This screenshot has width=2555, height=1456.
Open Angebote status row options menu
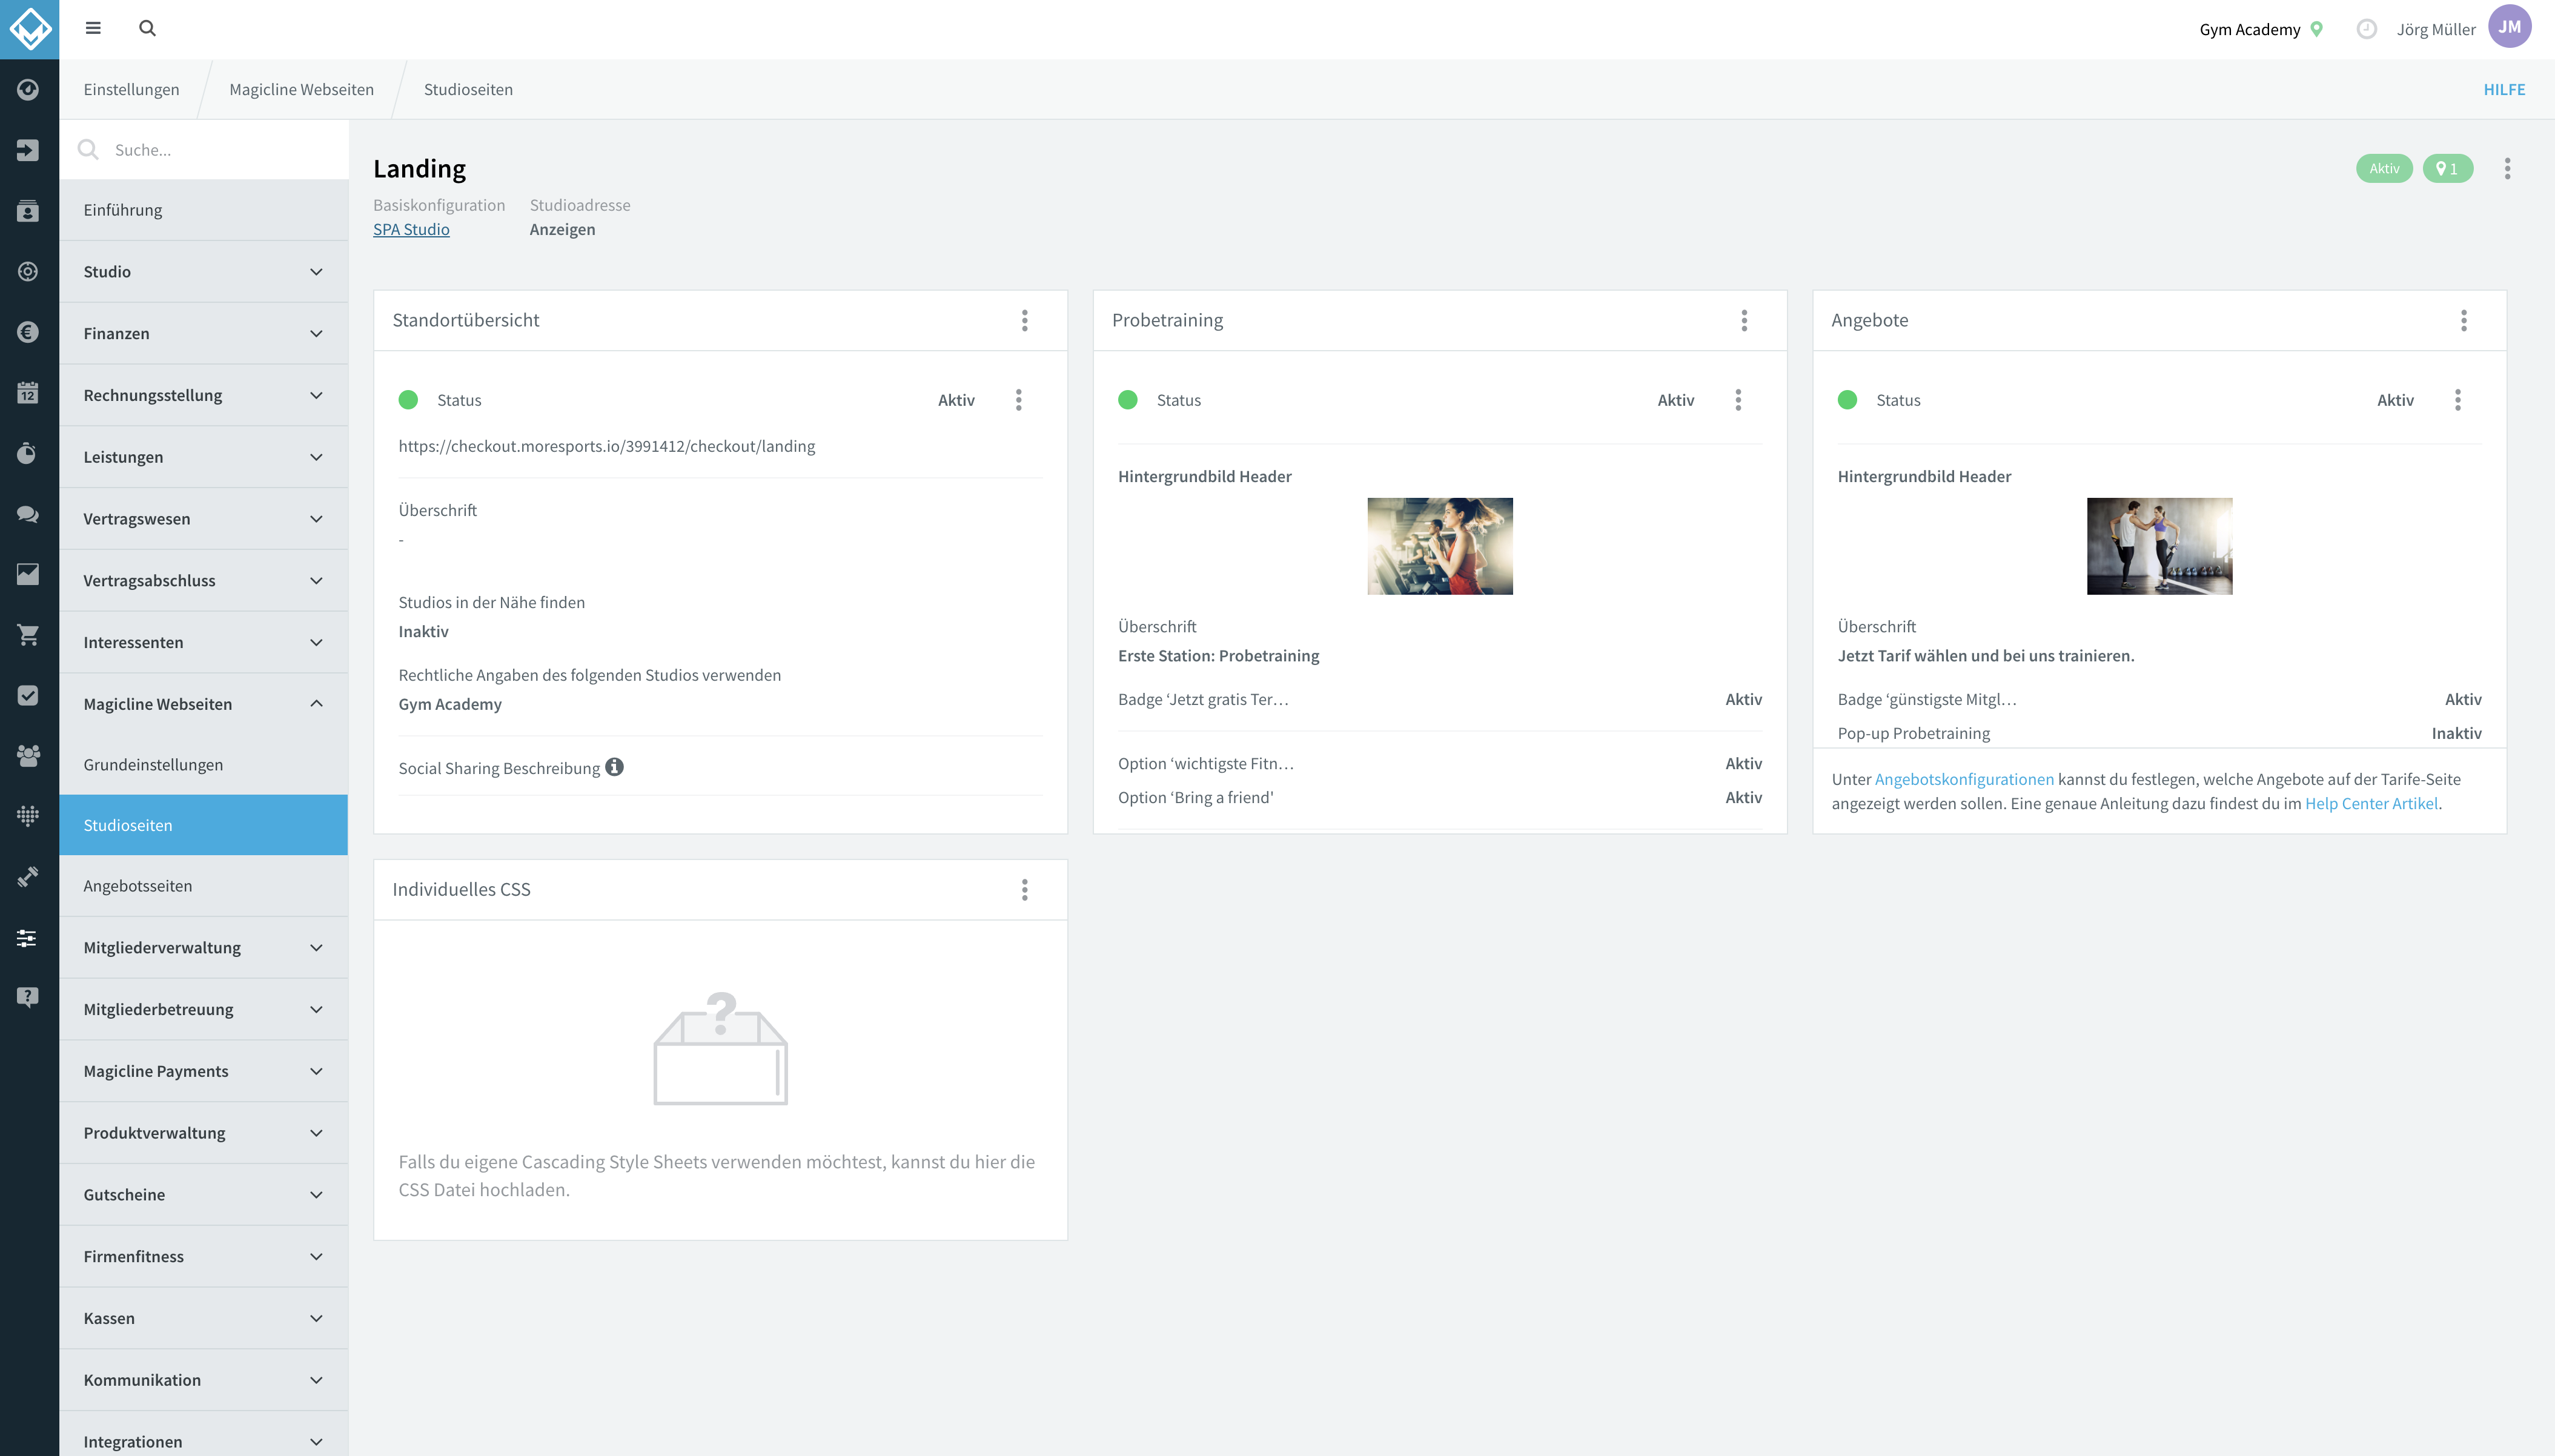2457,400
